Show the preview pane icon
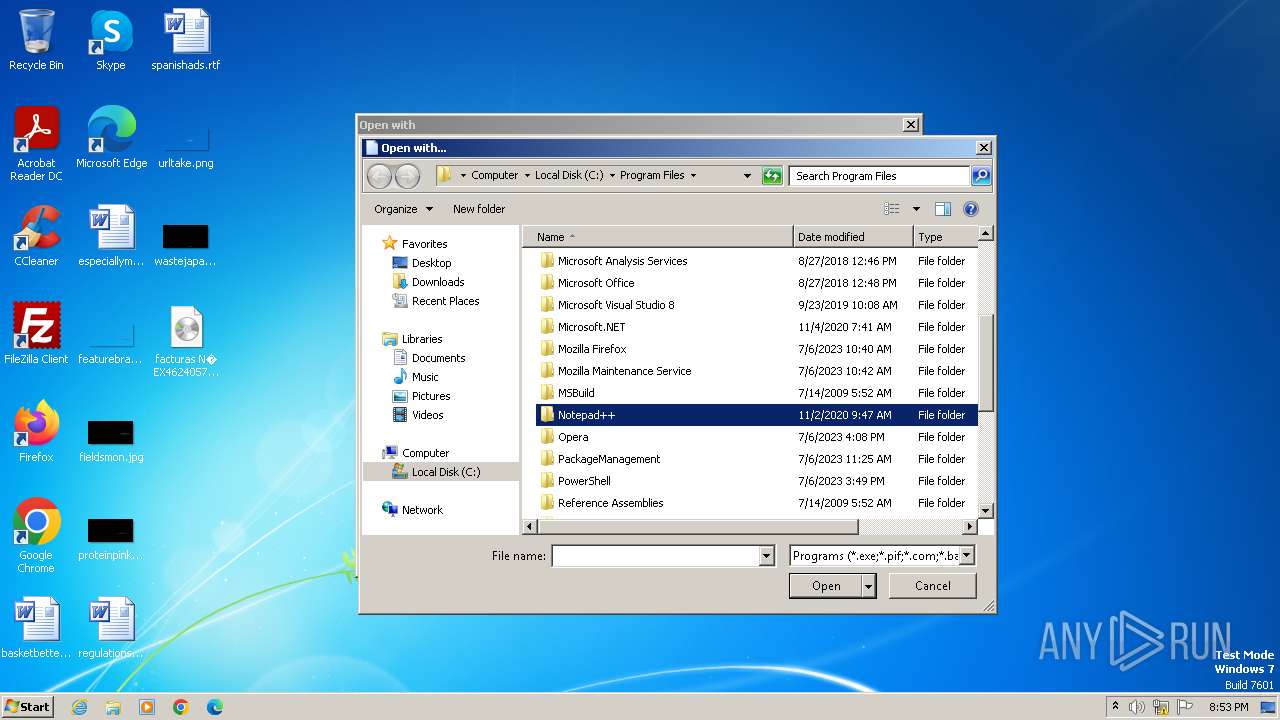The height and width of the screenshot is (720, 1280). (942, 209)
